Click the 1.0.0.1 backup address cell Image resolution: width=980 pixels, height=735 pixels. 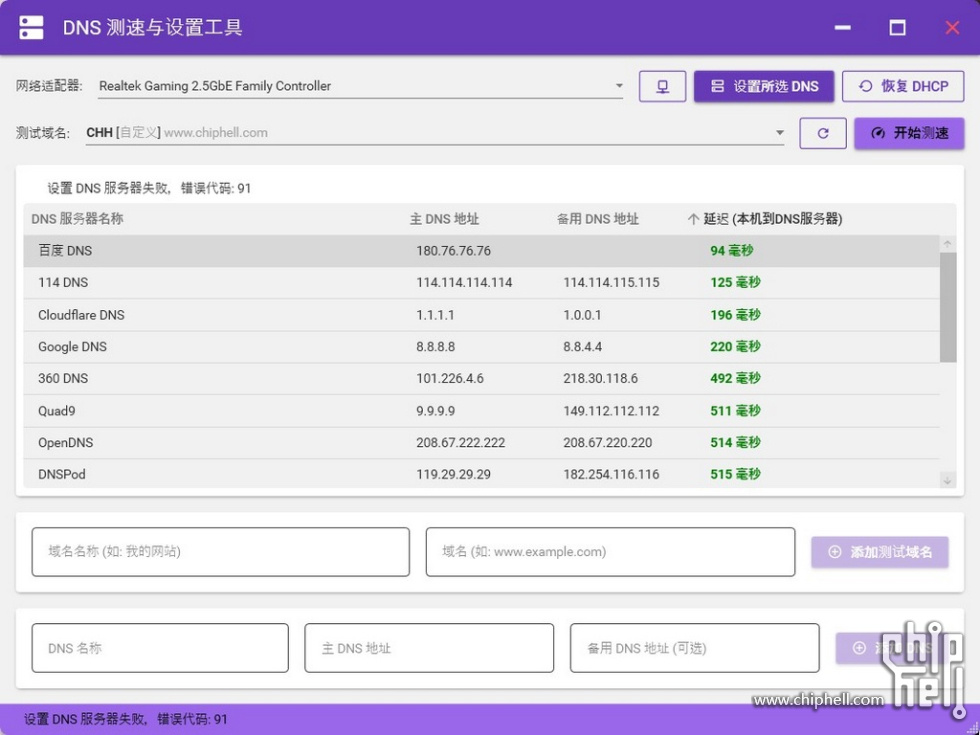pyautogui.click(x=582, y=315)
